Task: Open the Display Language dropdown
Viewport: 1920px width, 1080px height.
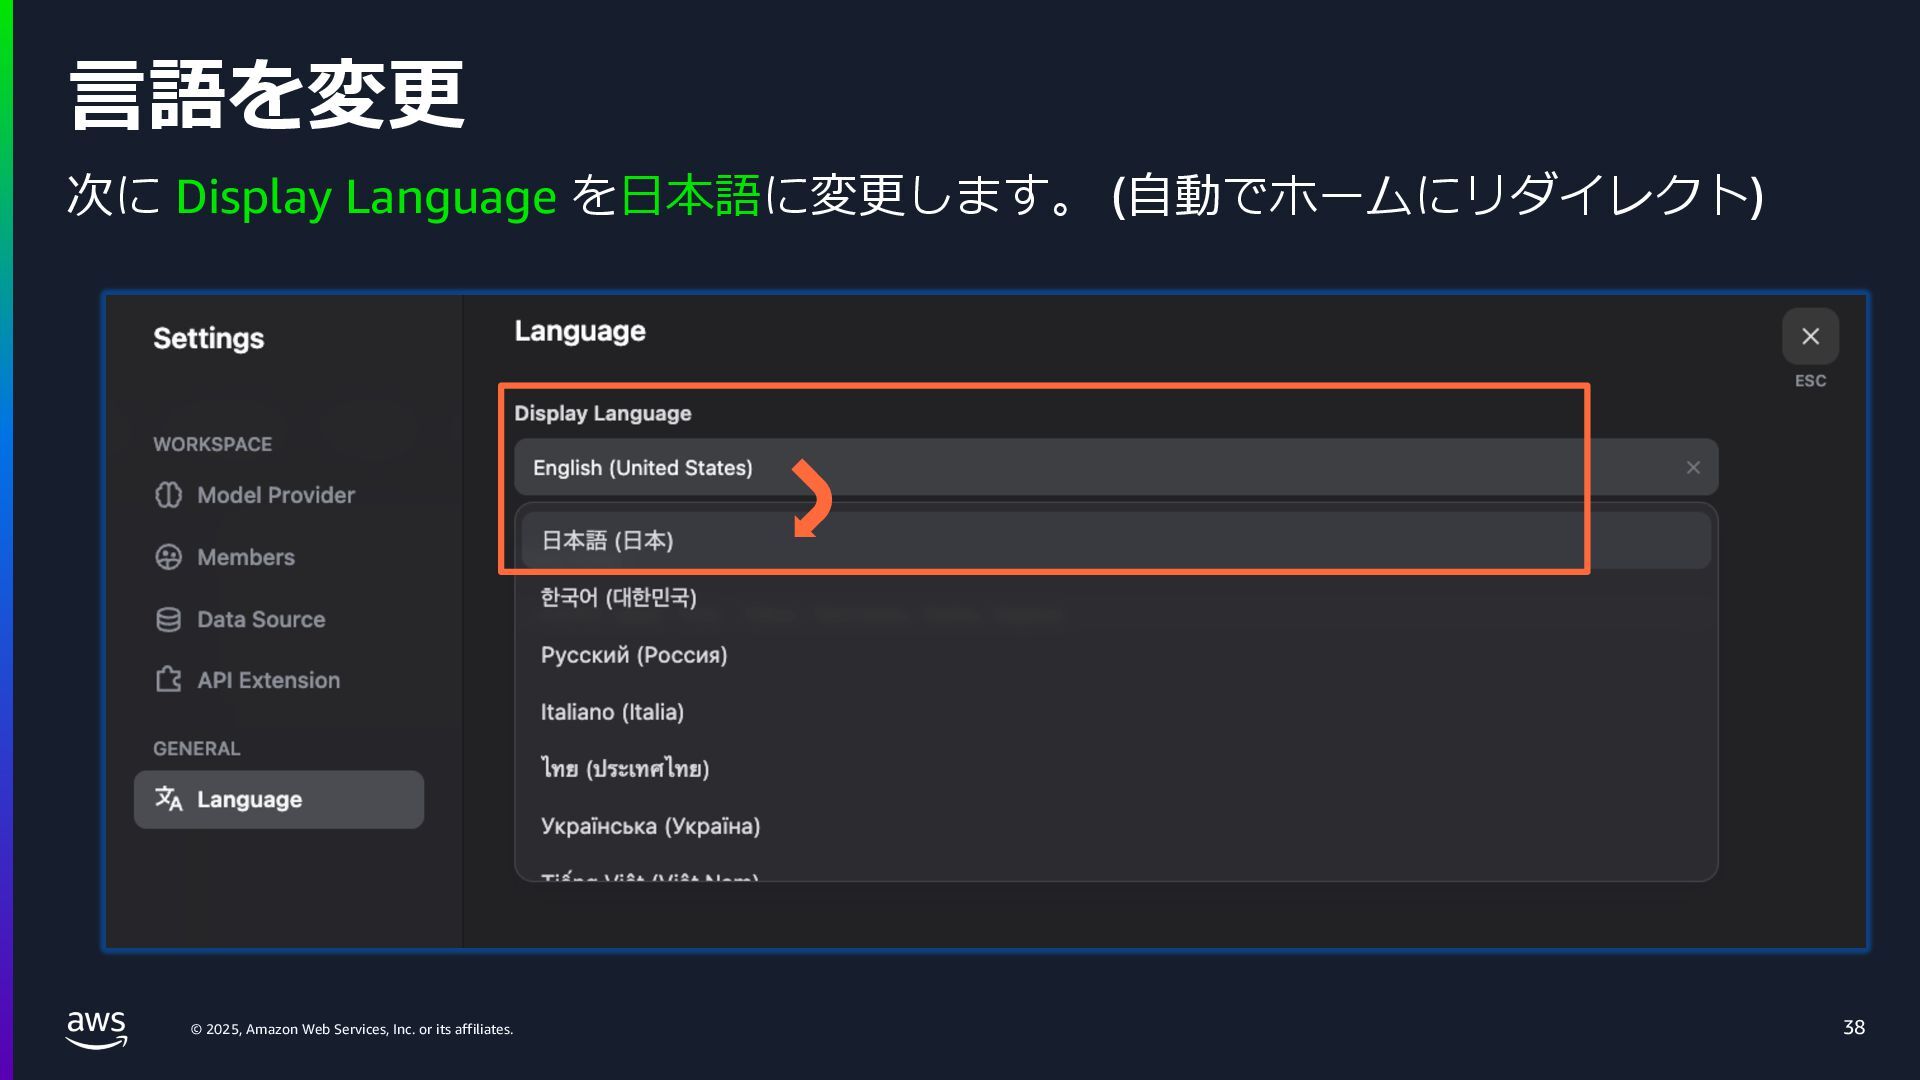Action: point(1100,468)
